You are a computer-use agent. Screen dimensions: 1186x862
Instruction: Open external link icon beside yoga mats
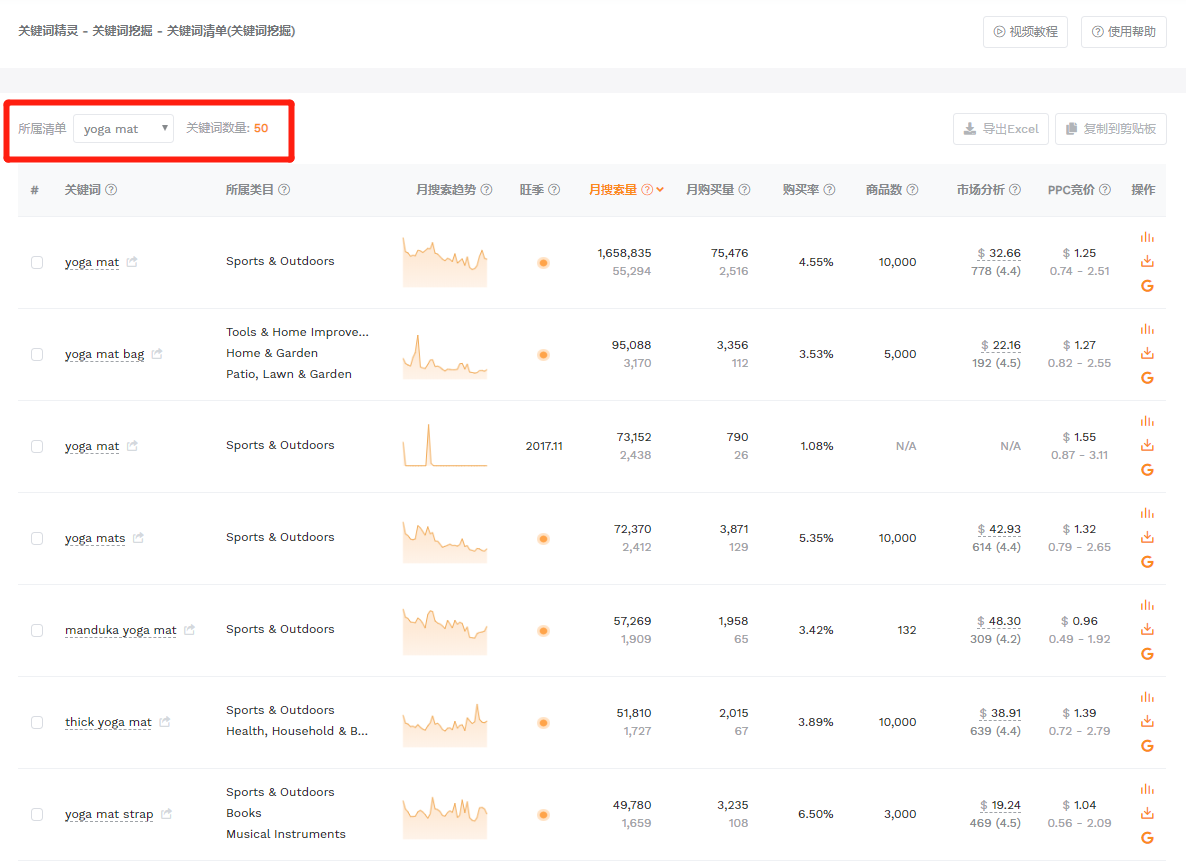[138, 538]
